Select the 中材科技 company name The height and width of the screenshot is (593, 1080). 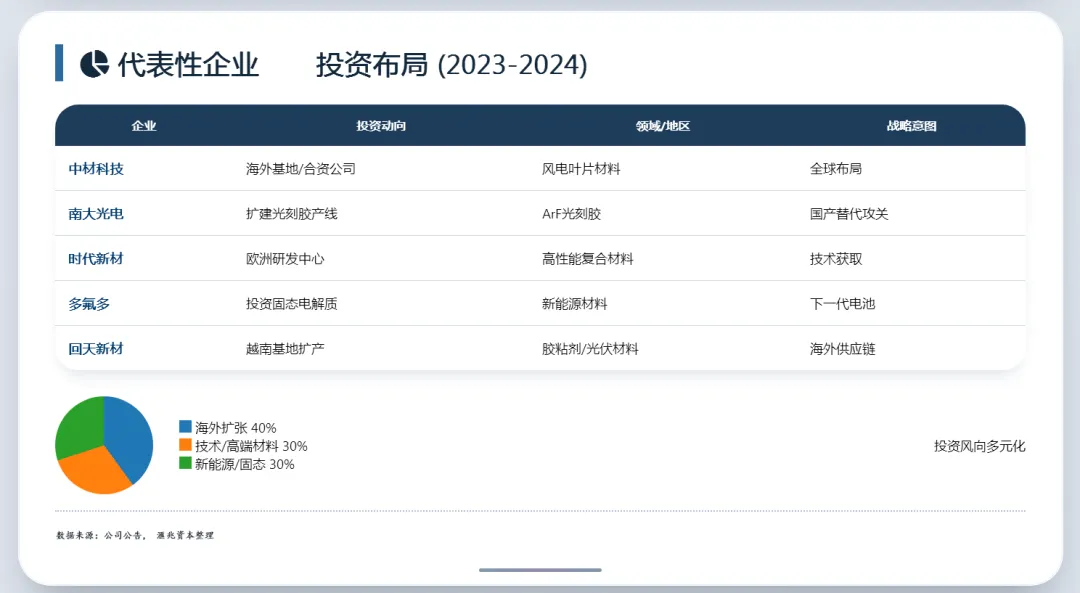tap(96, 169)
